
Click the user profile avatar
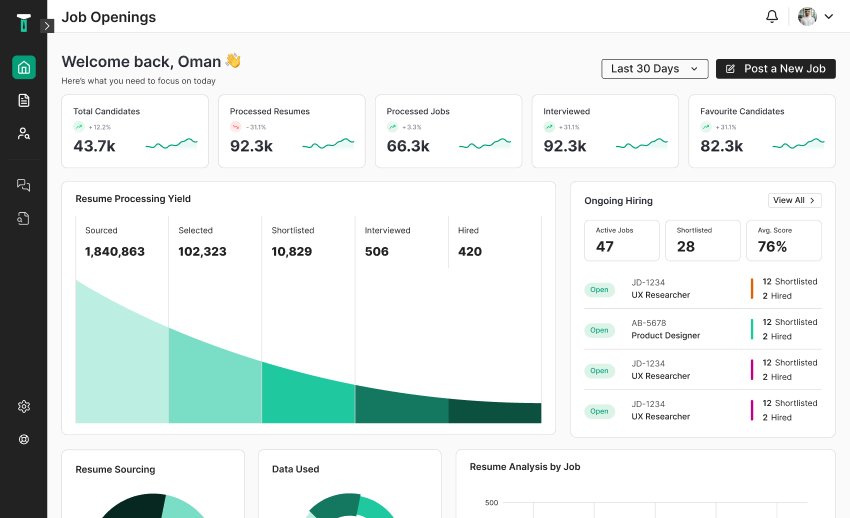coord(807,16)
